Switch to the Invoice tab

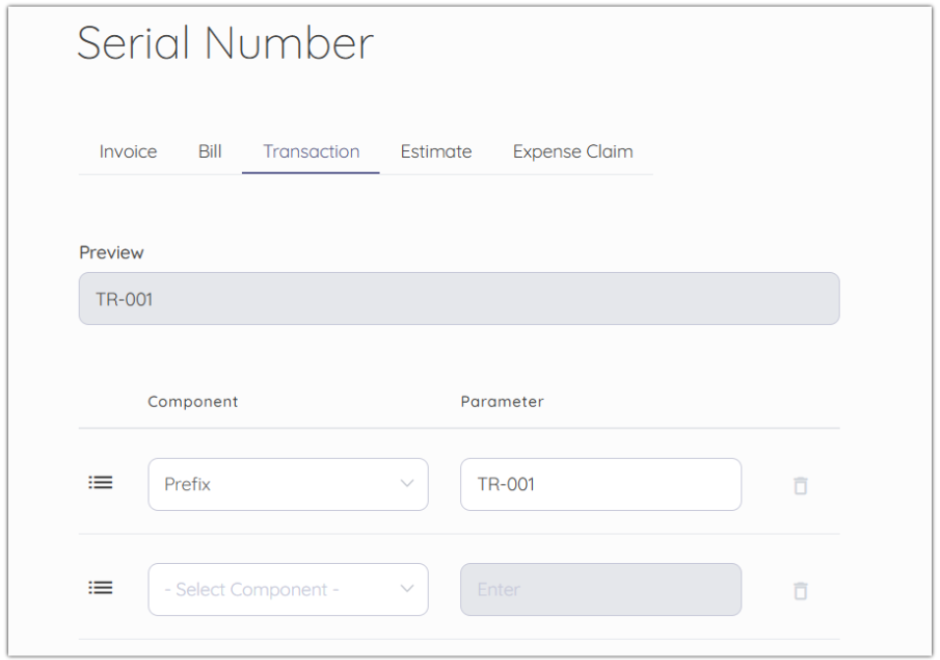click(128, 152)
